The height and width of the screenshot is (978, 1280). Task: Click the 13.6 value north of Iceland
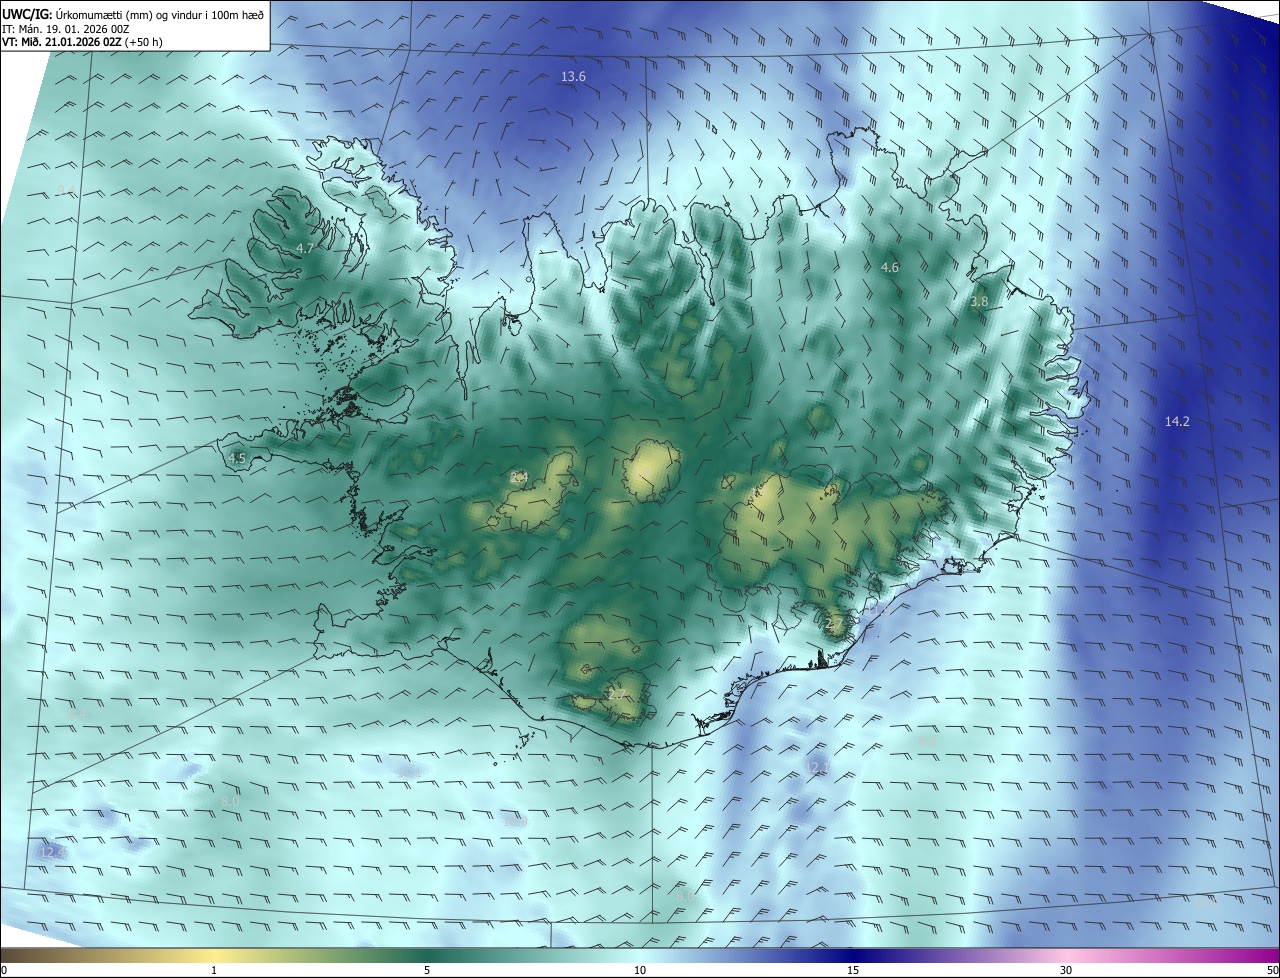point(573,77)
